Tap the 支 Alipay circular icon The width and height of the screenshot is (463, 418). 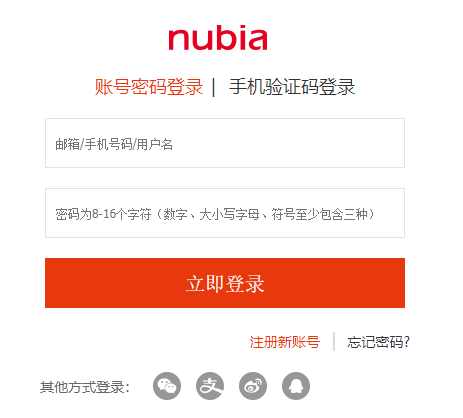click(210, 386)
